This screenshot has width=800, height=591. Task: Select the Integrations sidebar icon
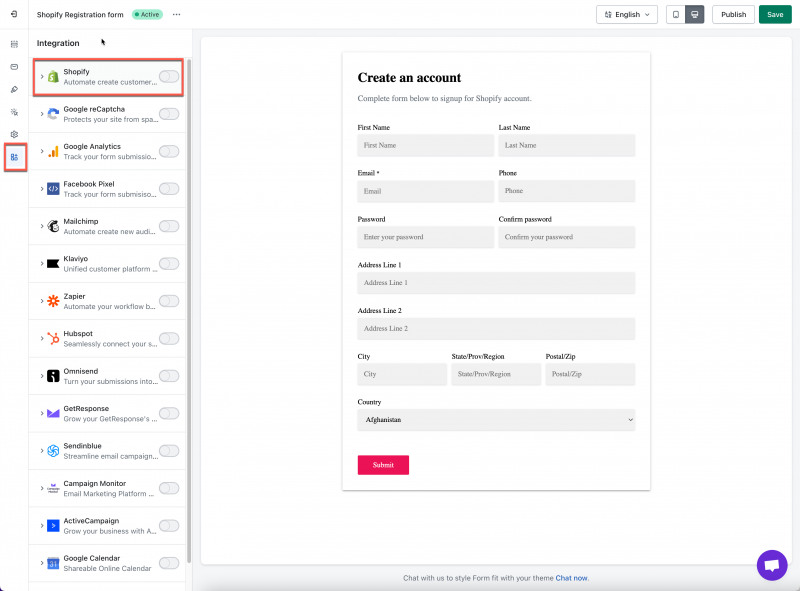tap(14, 158)
